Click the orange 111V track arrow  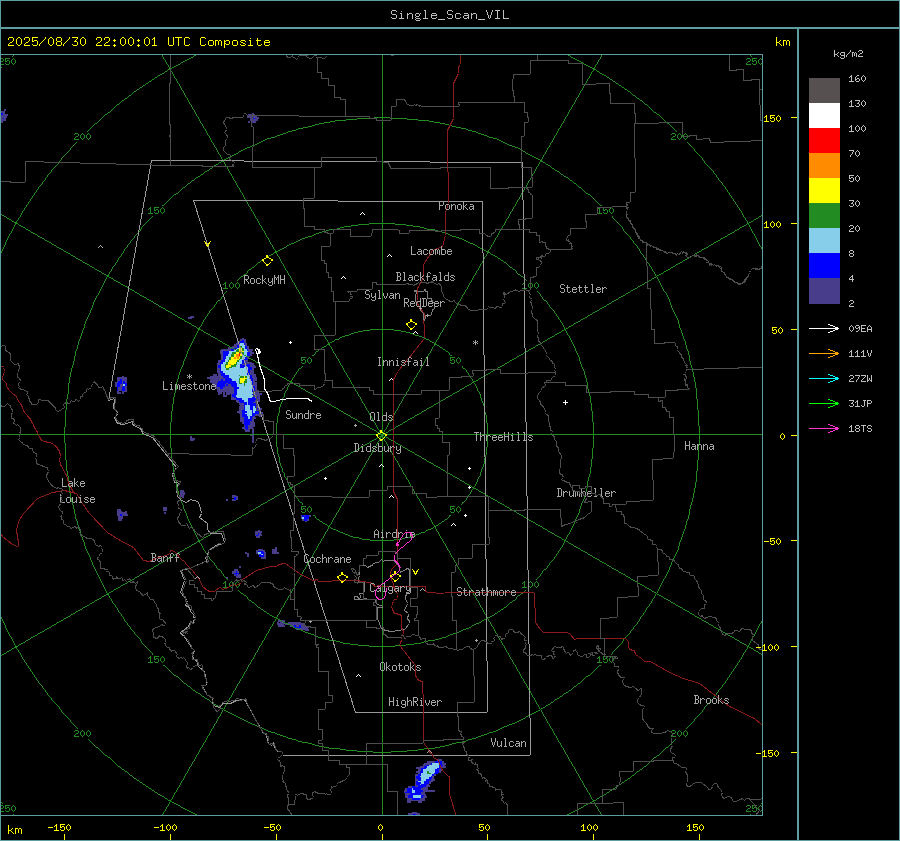(x=824, y=354)
